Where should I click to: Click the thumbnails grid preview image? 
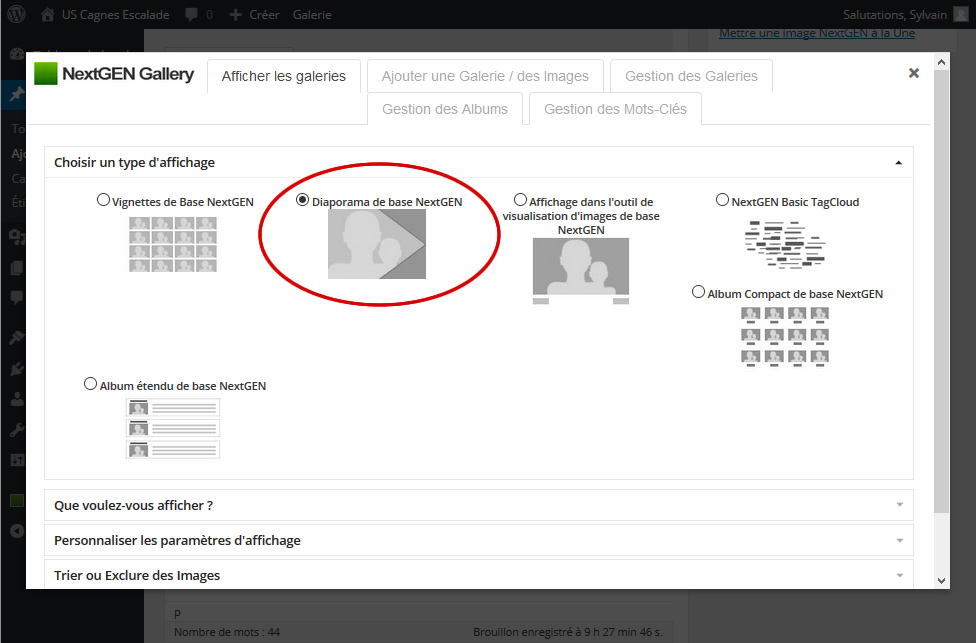click(173, 244)
